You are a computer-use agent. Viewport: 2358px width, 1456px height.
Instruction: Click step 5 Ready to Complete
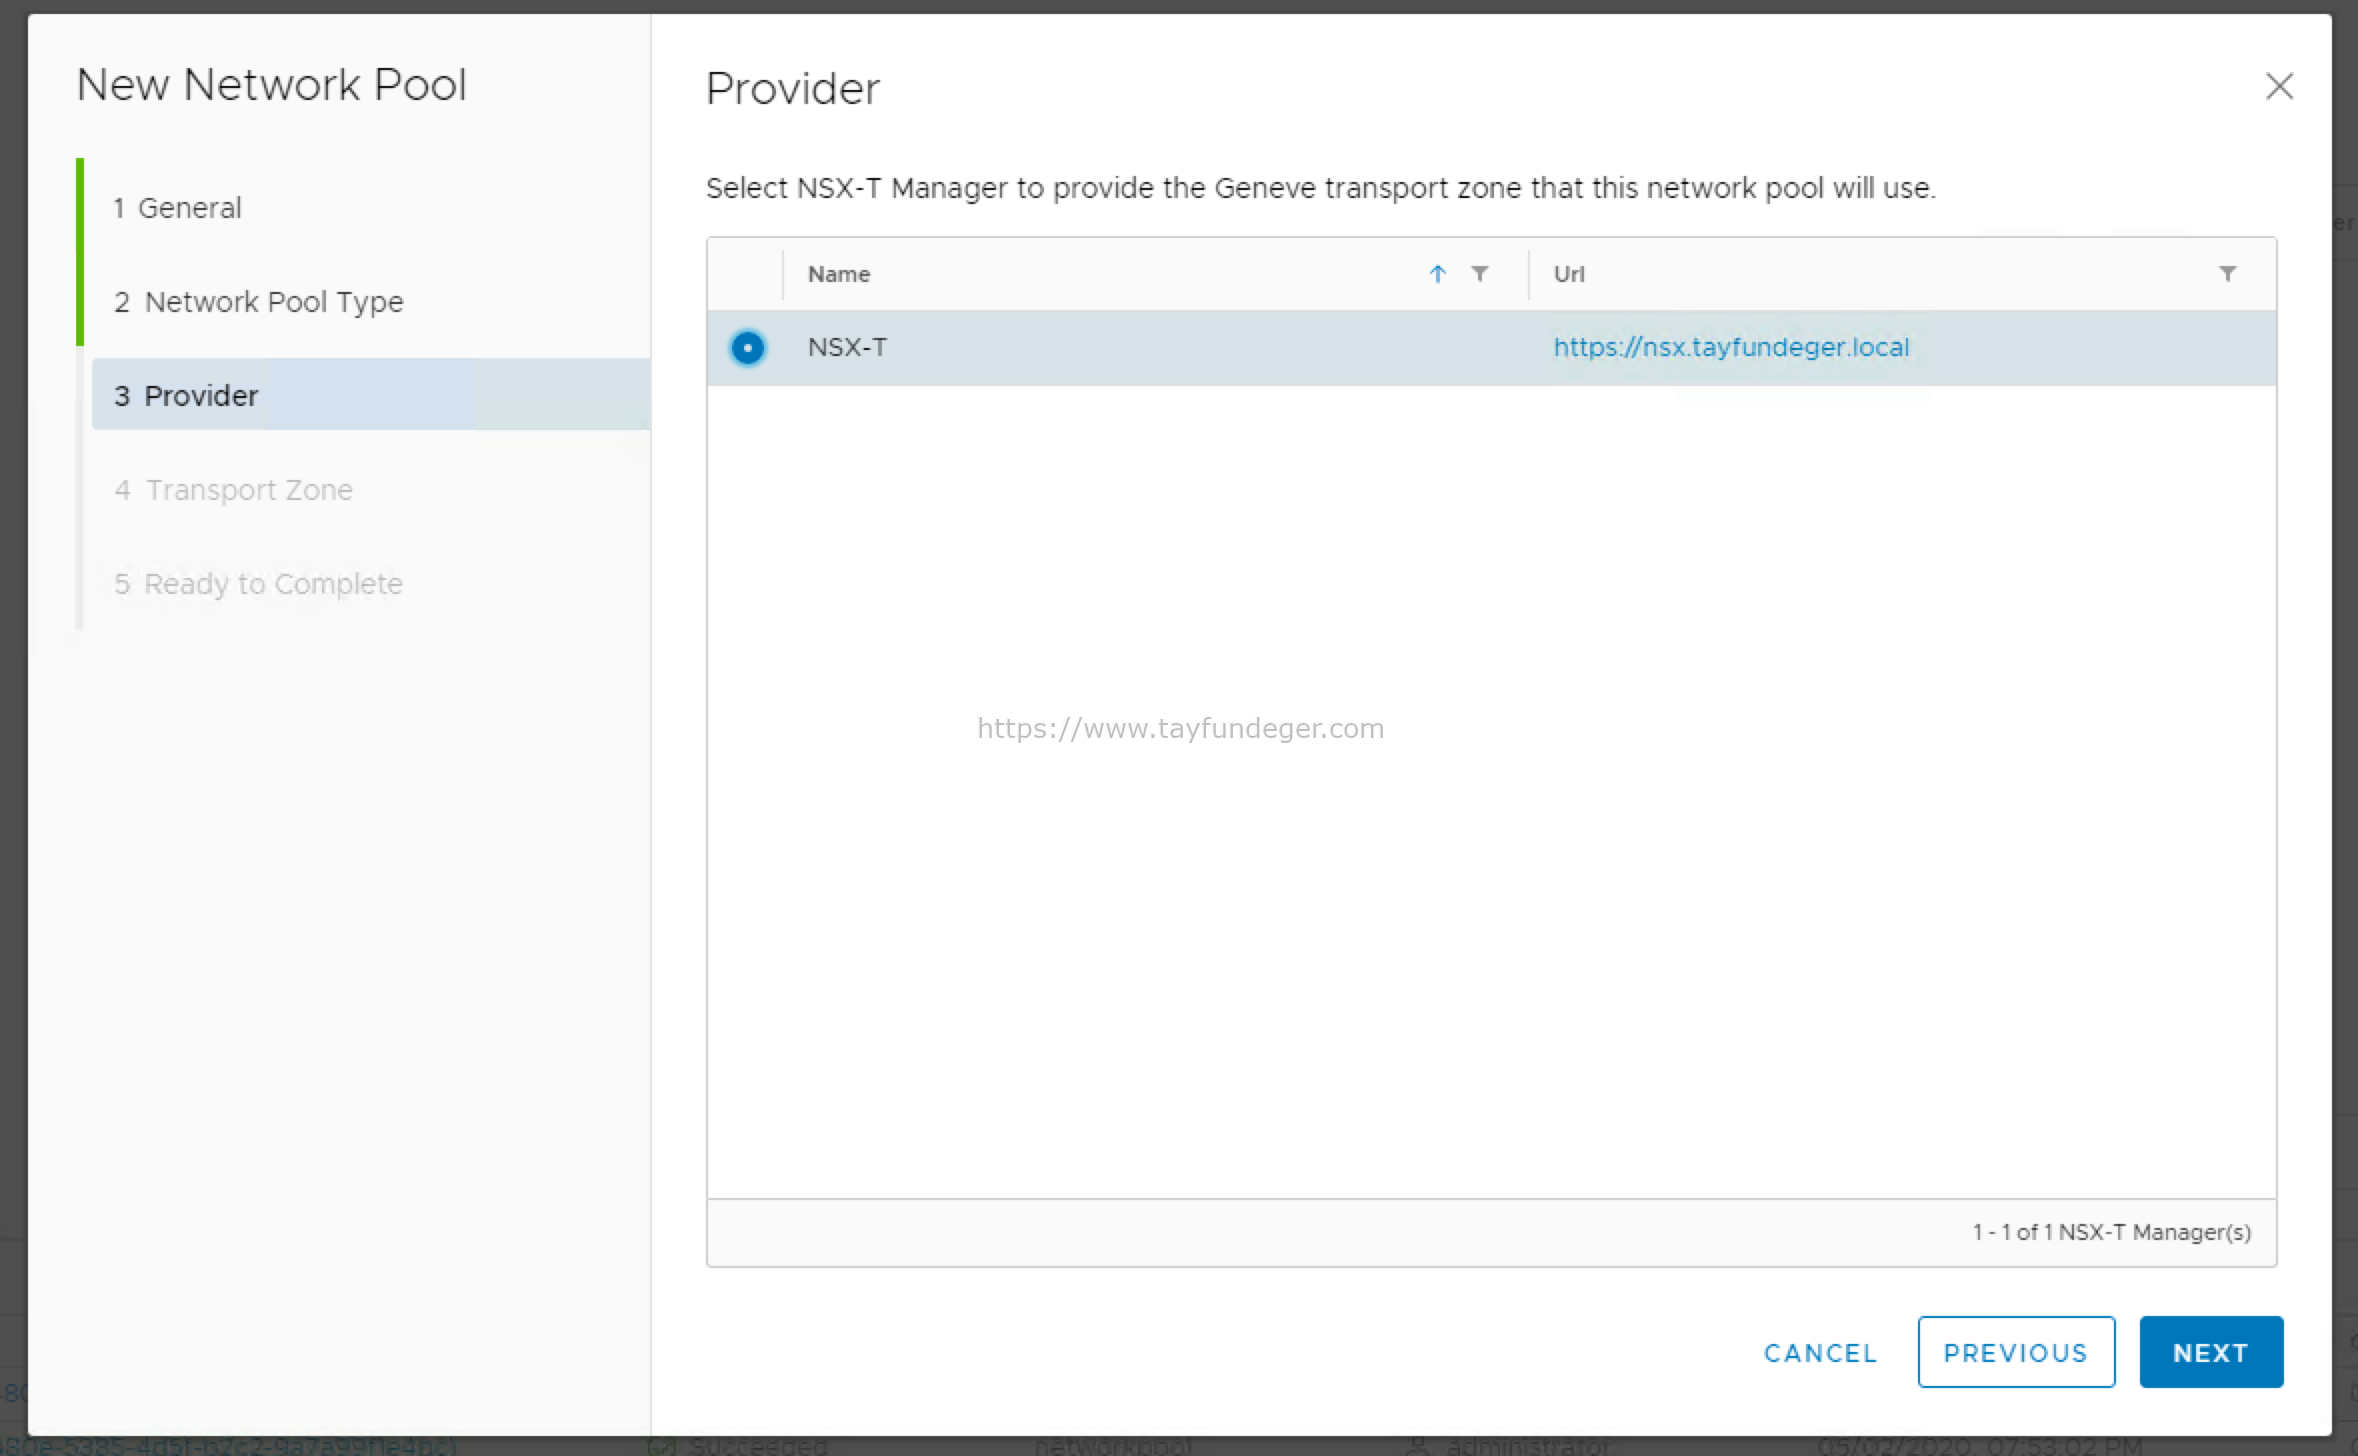tap(258, 584)
